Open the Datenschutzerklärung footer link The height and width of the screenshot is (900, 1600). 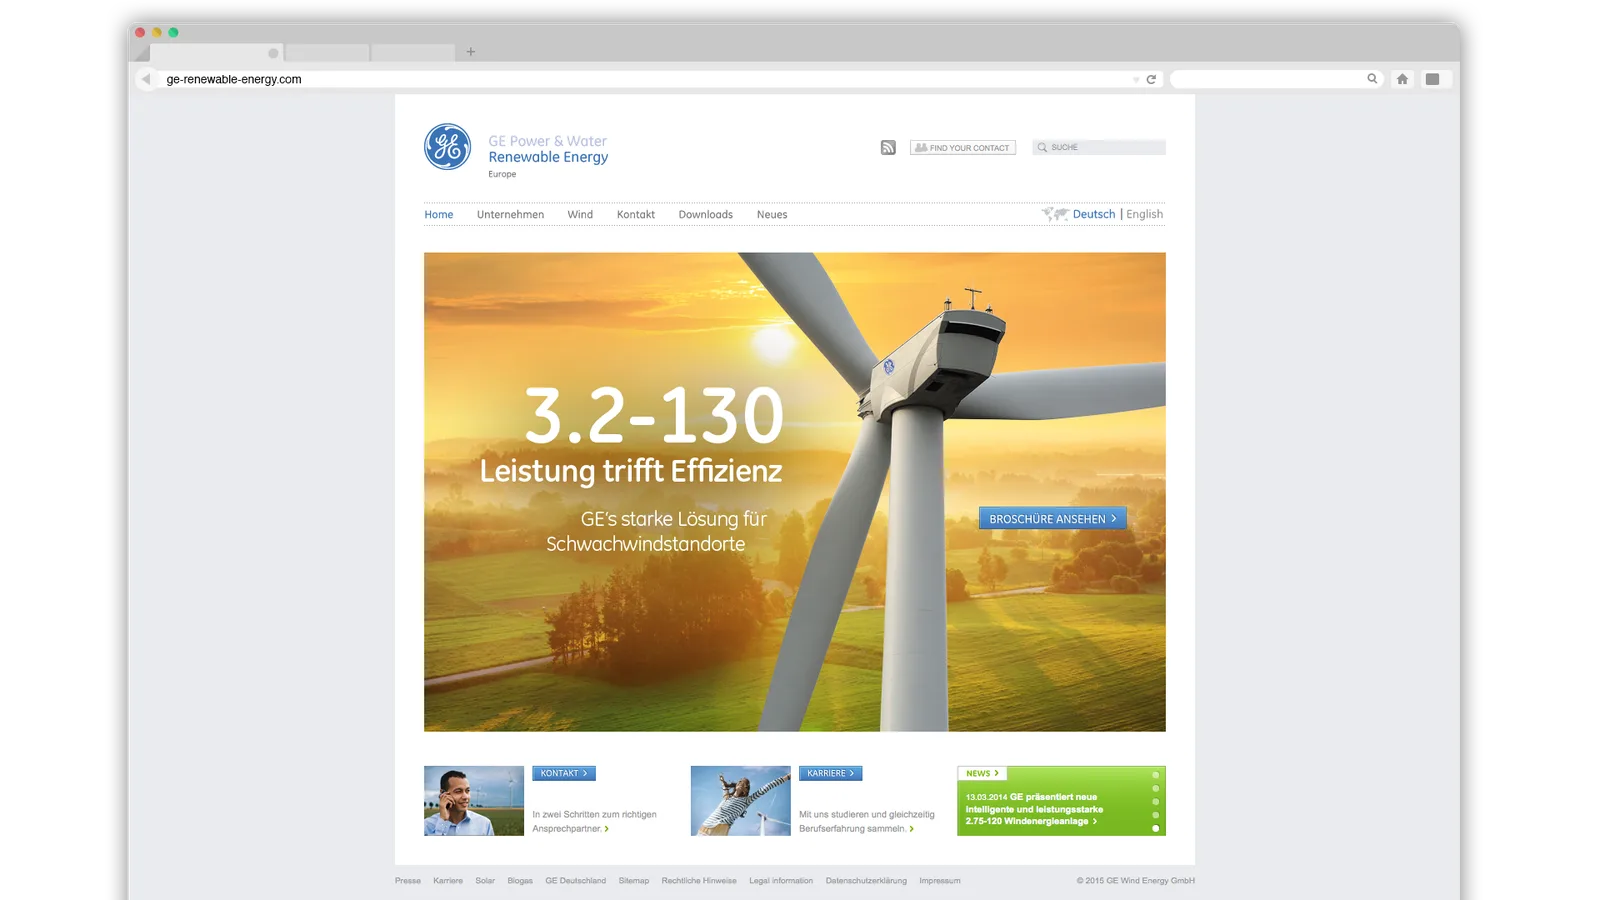point(866,881)
